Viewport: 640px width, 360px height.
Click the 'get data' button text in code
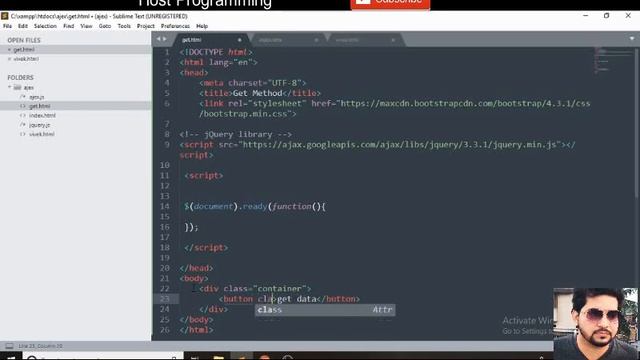pyautogui.click(x=297, y=299)
